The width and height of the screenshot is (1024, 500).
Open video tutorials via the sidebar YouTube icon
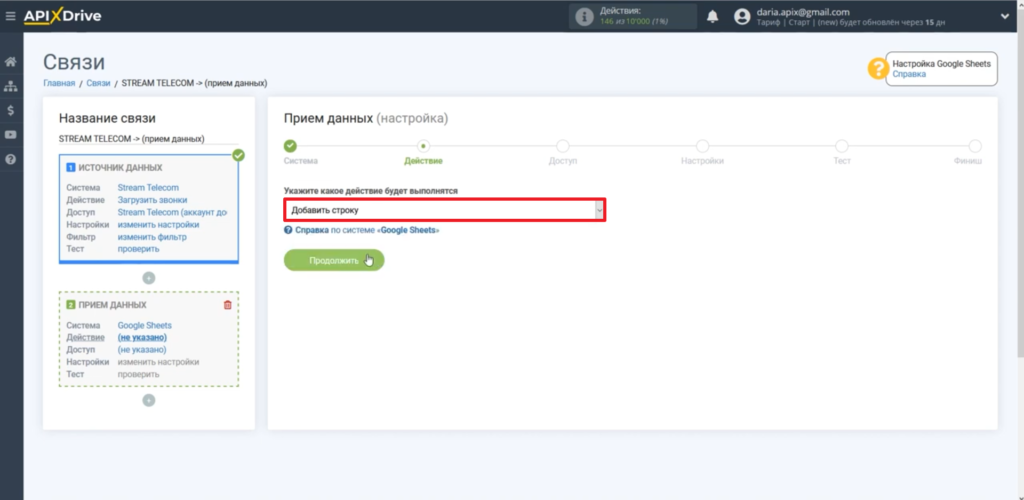(10, 134)
